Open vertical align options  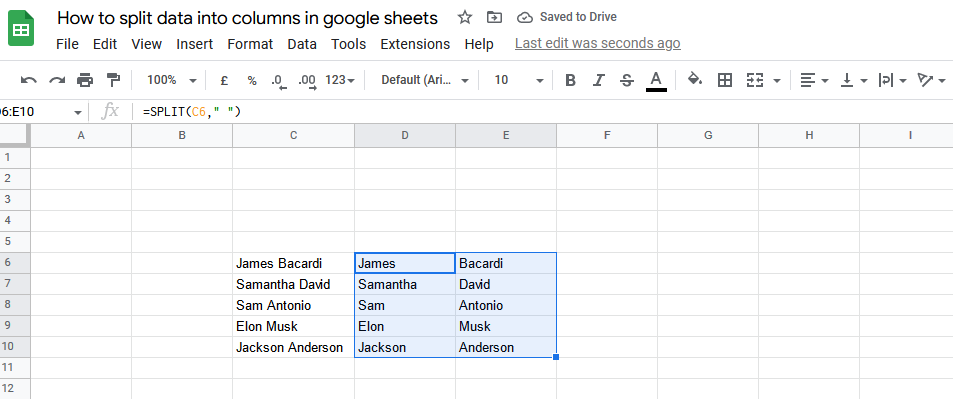click(x=854, y=80)
